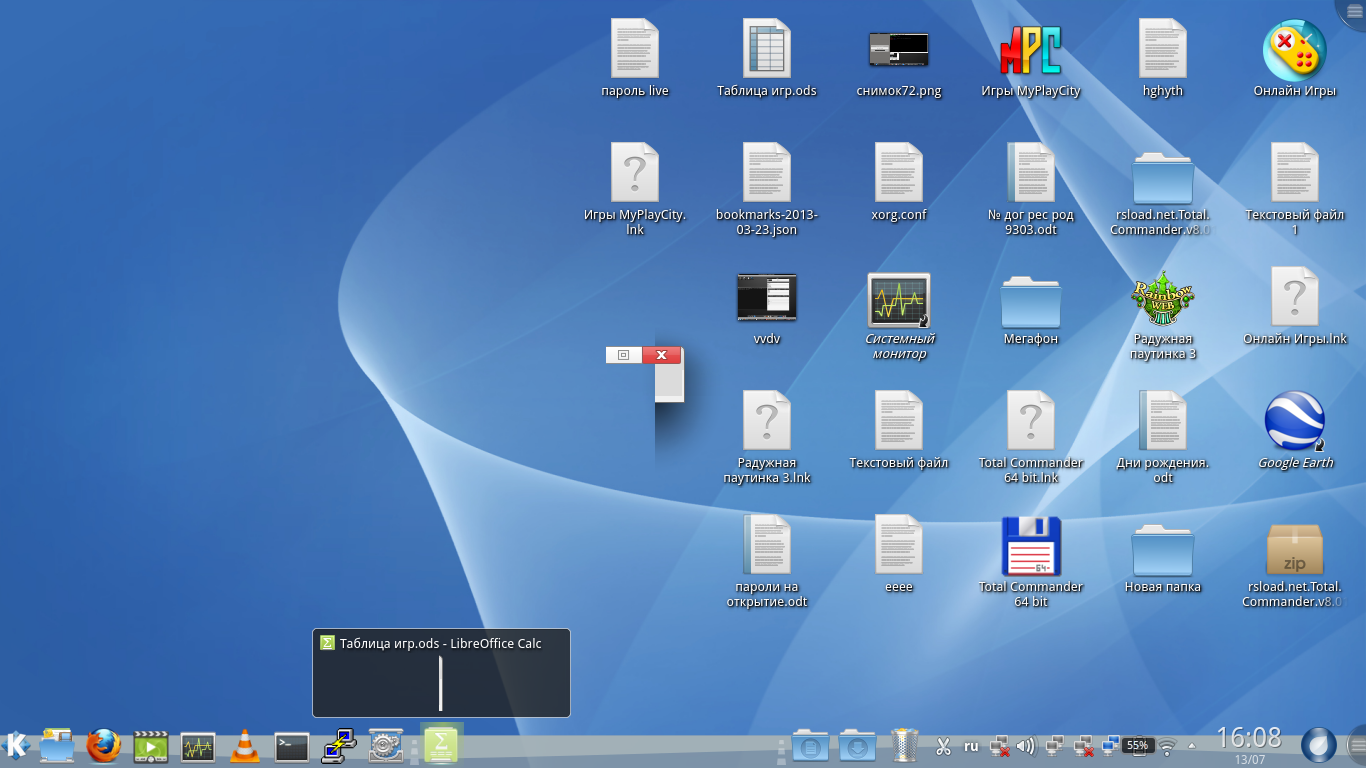Open the downloads folder popup in panel
Image resolution: width=1366 pixels, height=768 pixels.
pyautogui.click(x=857, y=746)
